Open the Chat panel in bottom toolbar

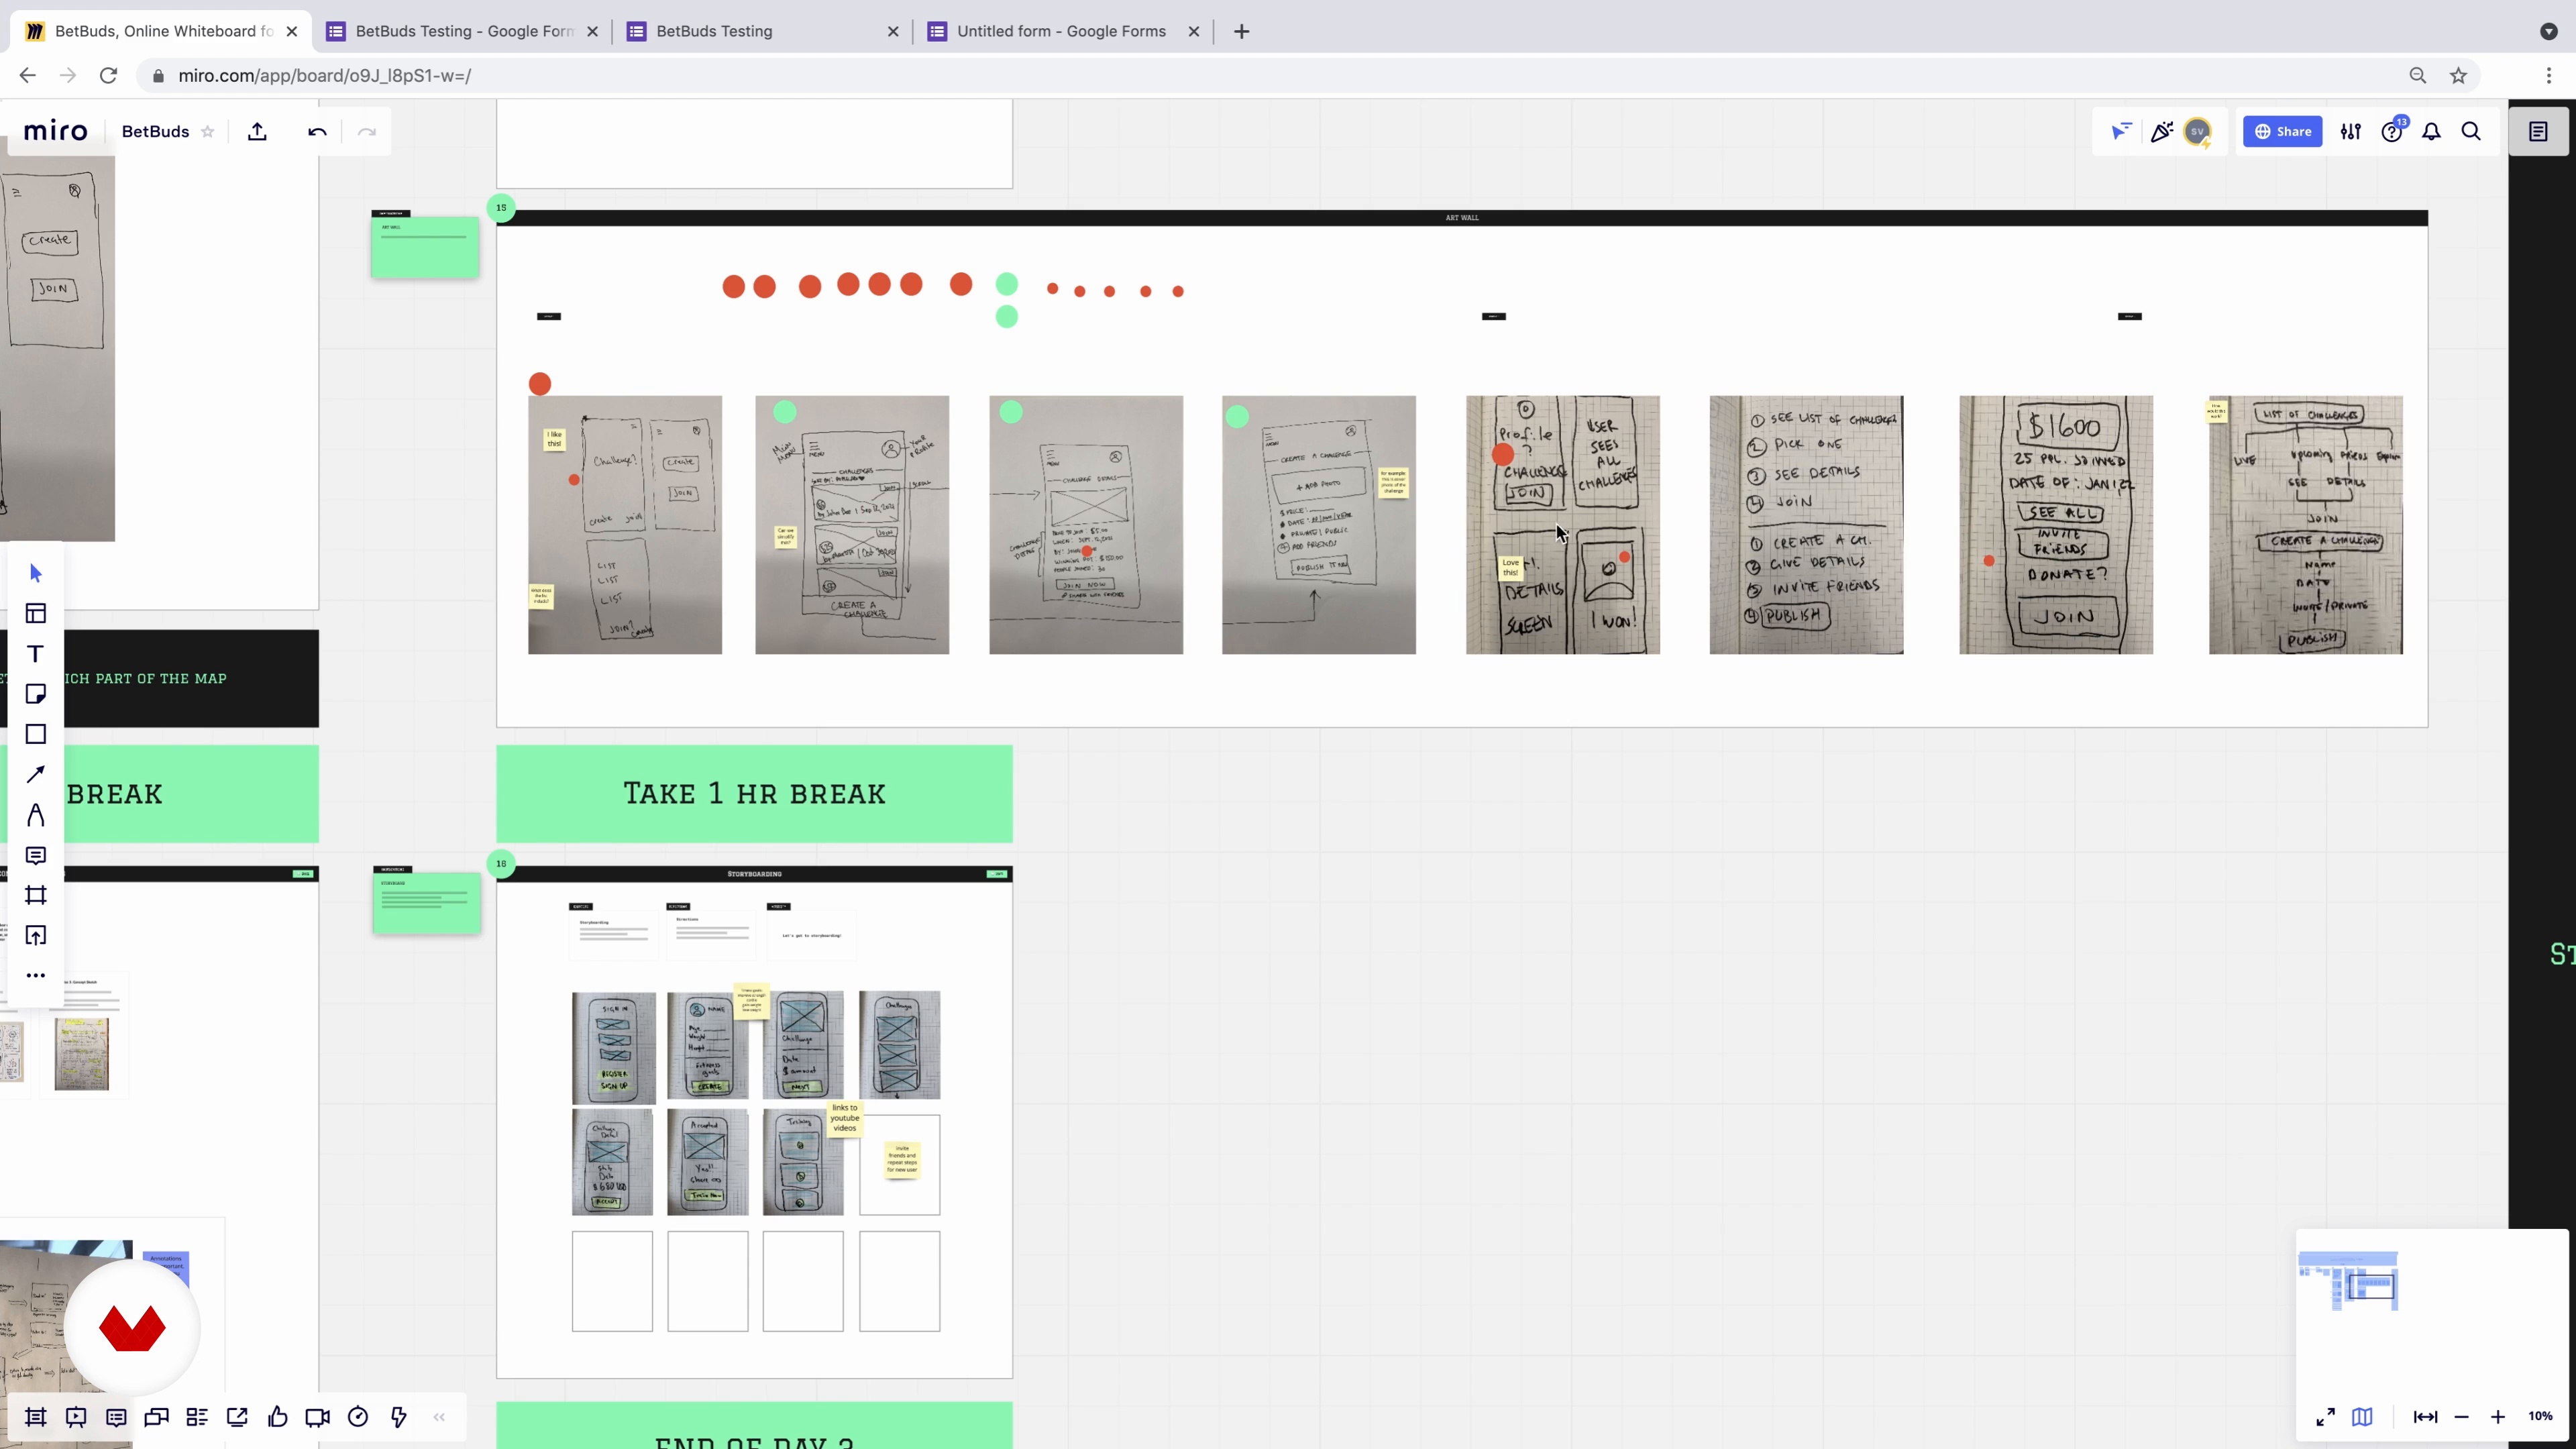157,1417
